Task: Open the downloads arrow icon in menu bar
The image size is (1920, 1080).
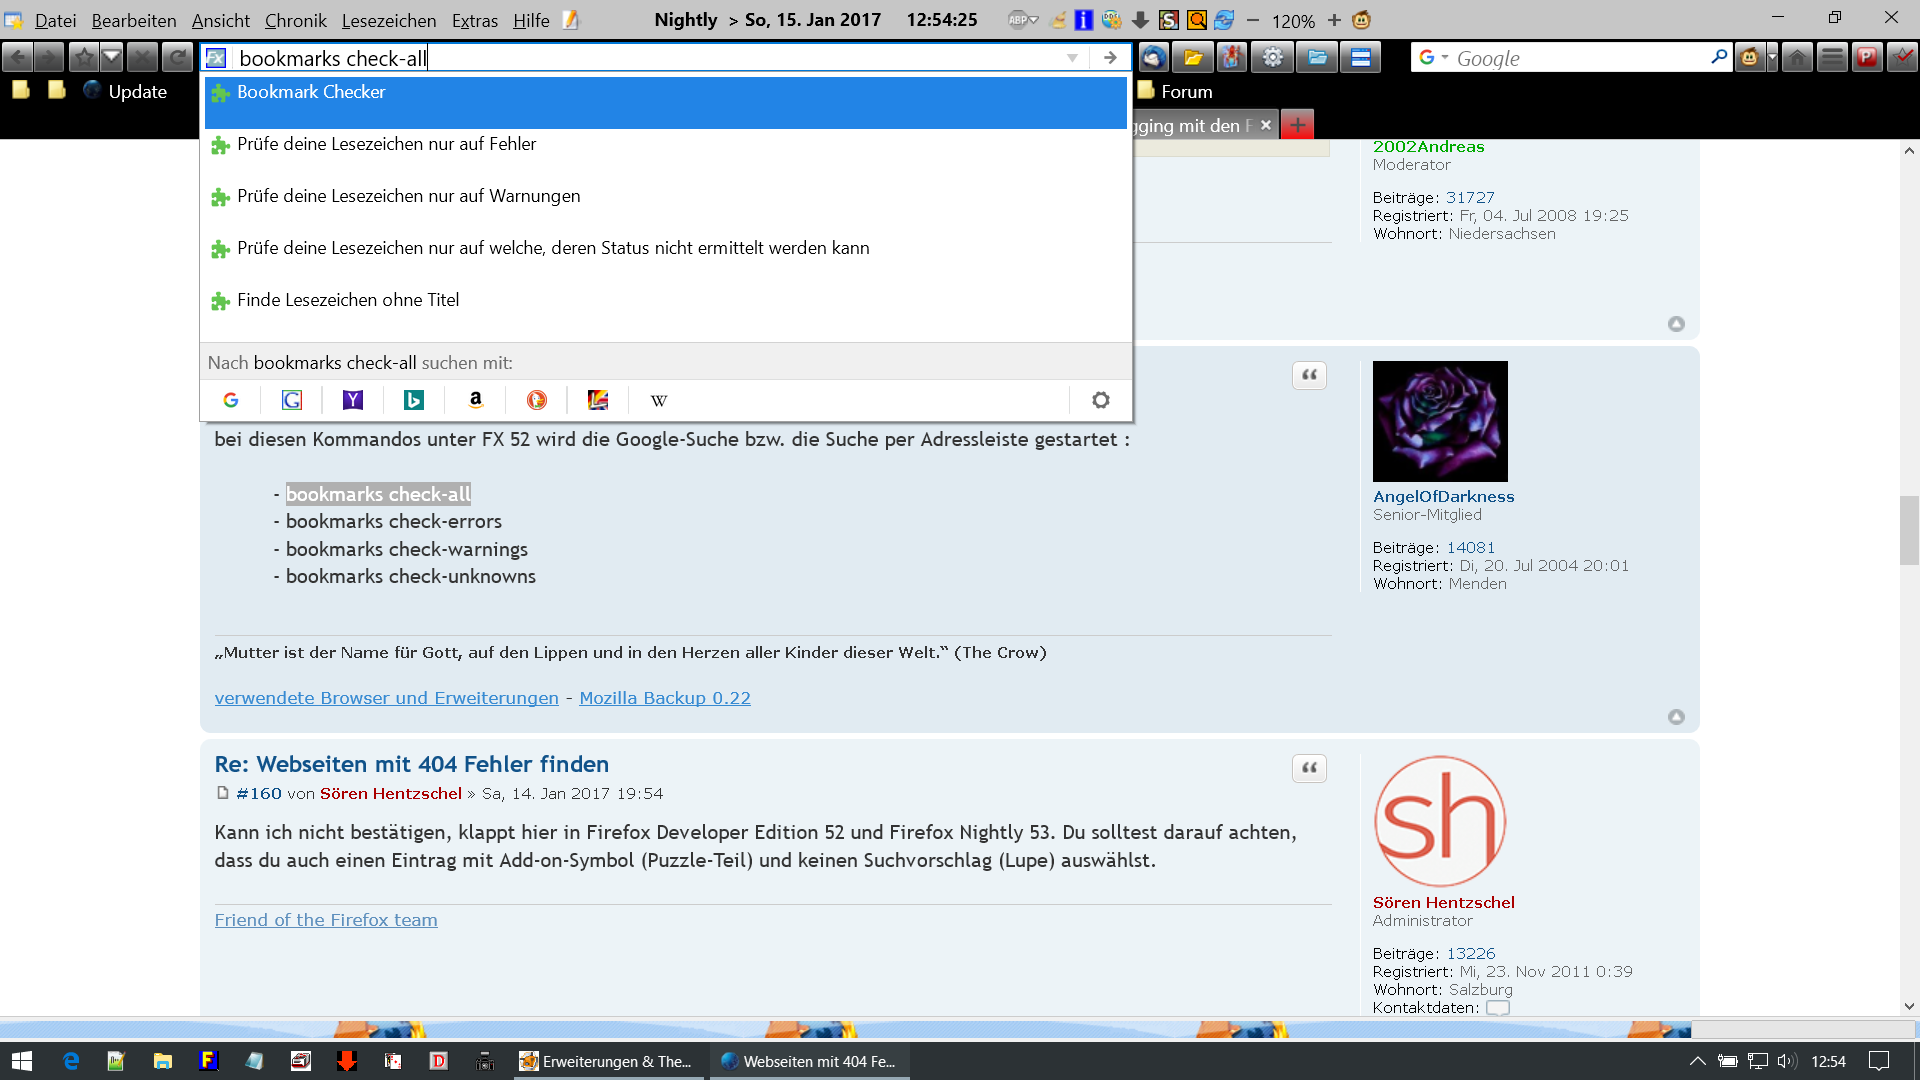Action: pos(1140,20)
